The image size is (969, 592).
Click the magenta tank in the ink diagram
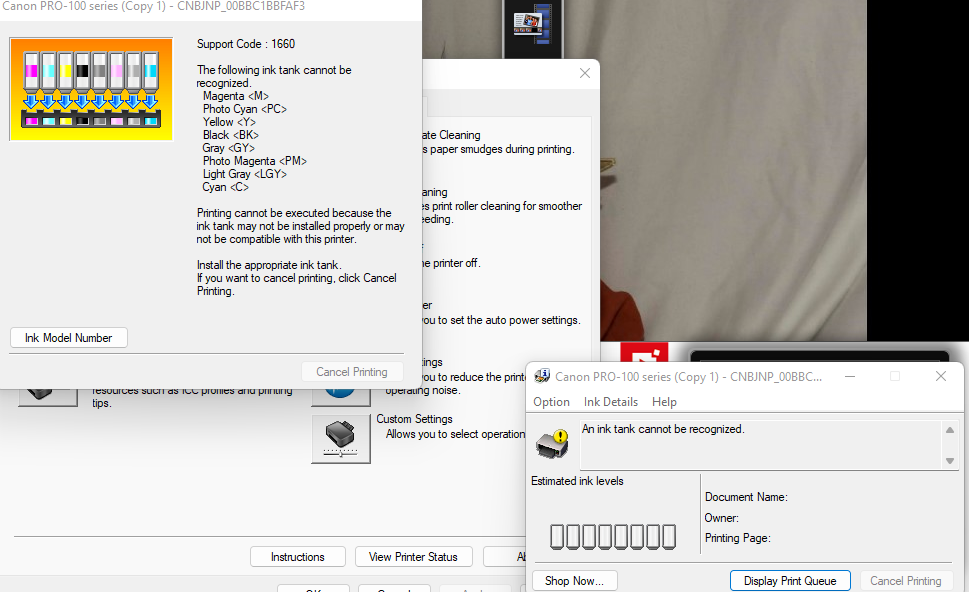[31, 70]
